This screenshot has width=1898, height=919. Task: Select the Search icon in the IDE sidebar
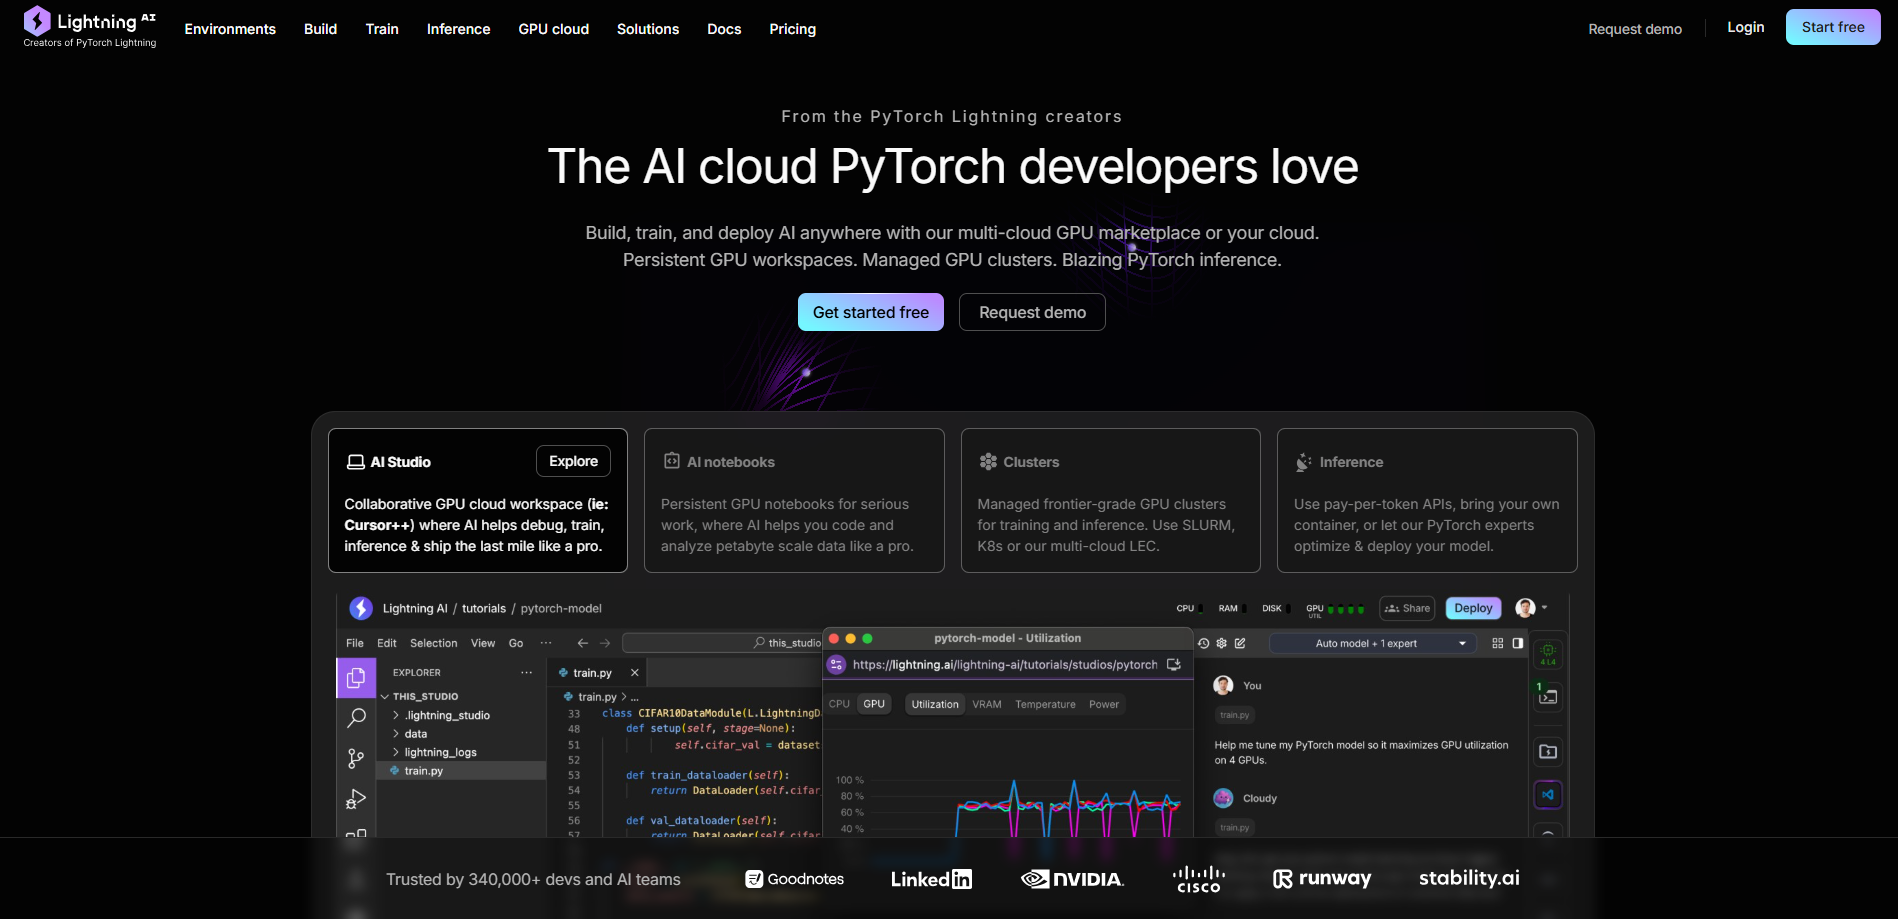(356, 717)
